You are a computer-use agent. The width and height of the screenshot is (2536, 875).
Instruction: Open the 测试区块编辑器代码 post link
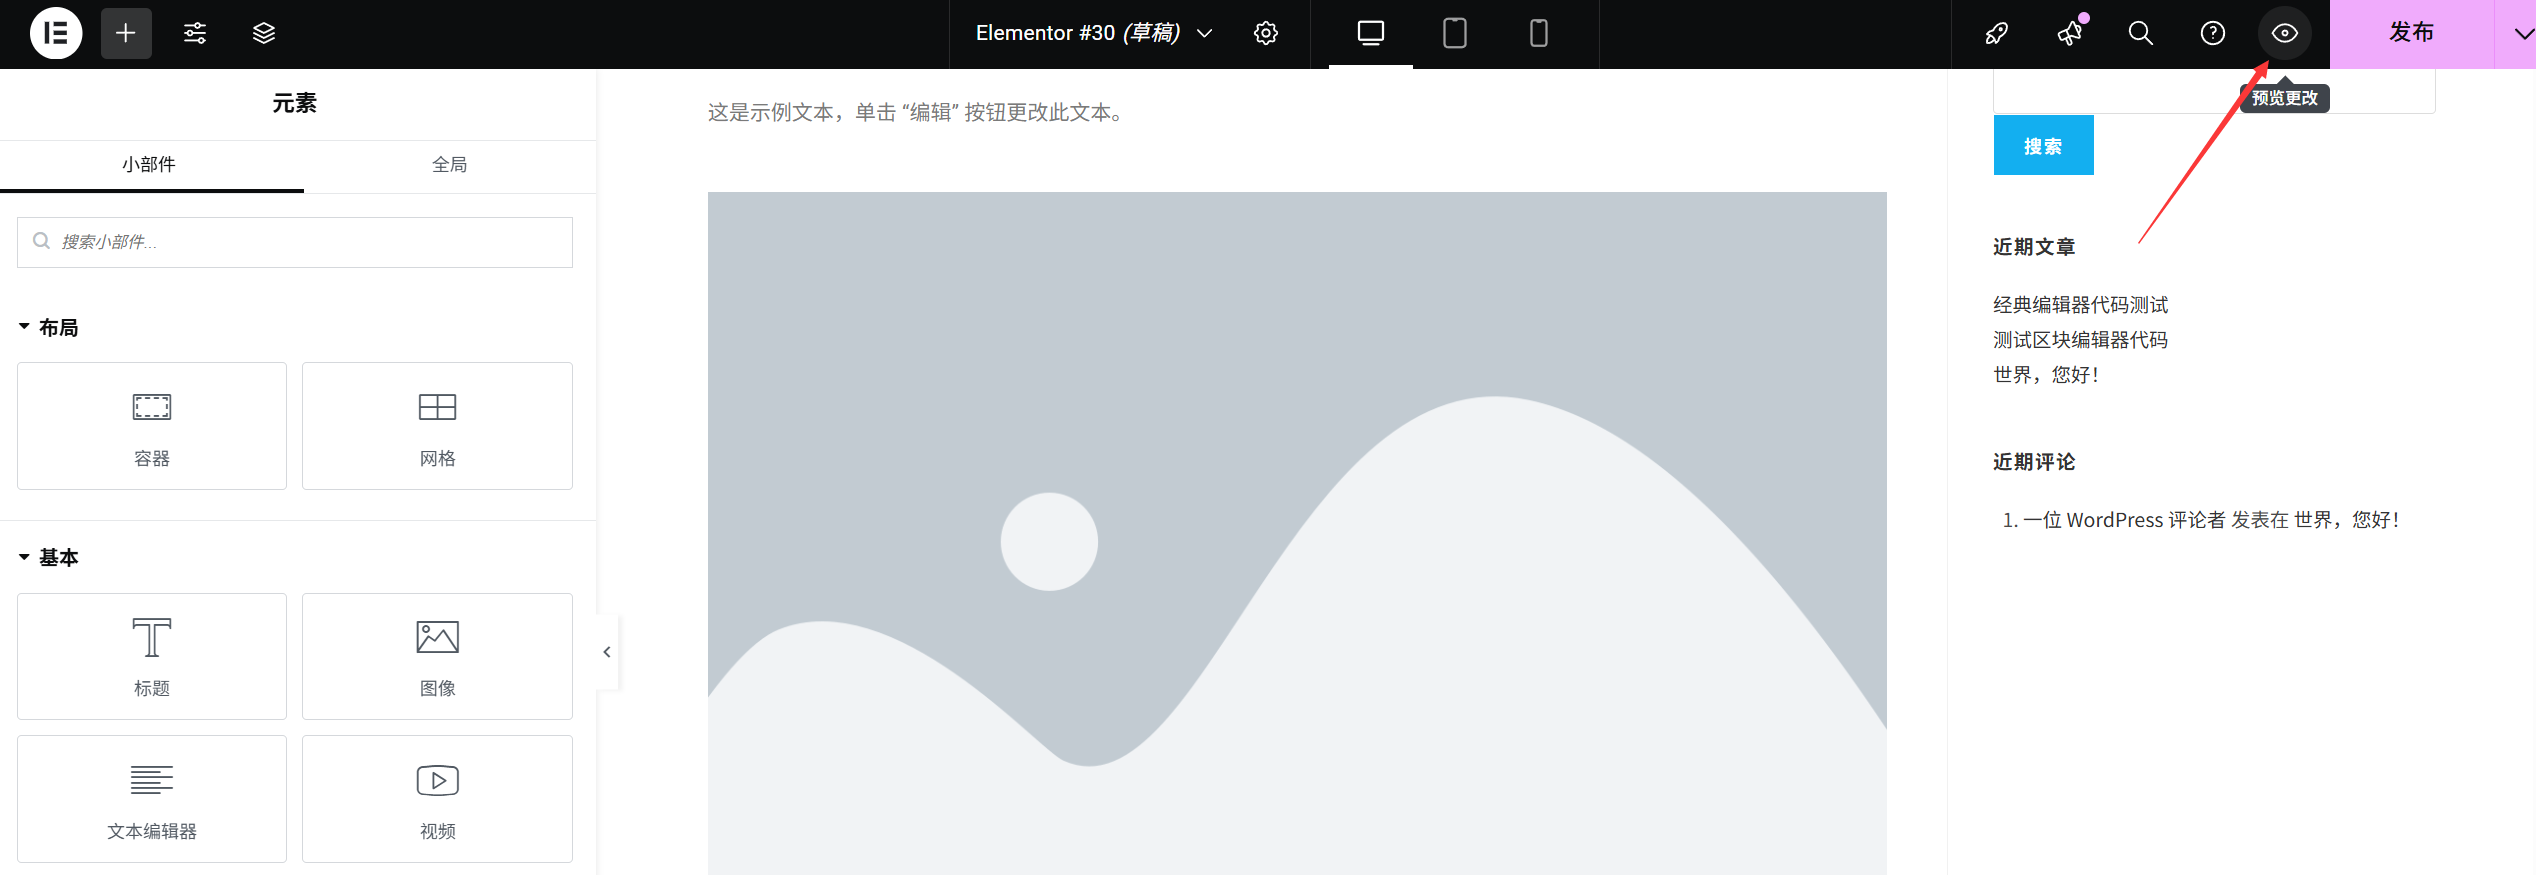[x=2080, y=340]
